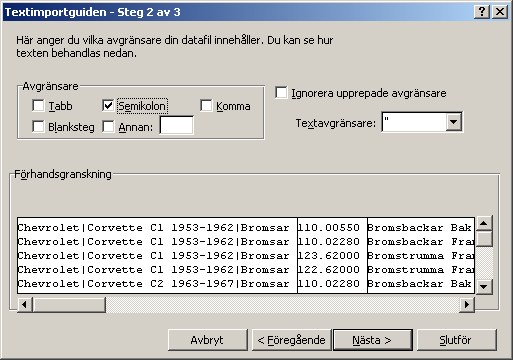This screenshot has height=360, width=513.
Task: Click the horizontal scrollbar thumb in preview
Action: pyautogui.click(x=69, y=305)
